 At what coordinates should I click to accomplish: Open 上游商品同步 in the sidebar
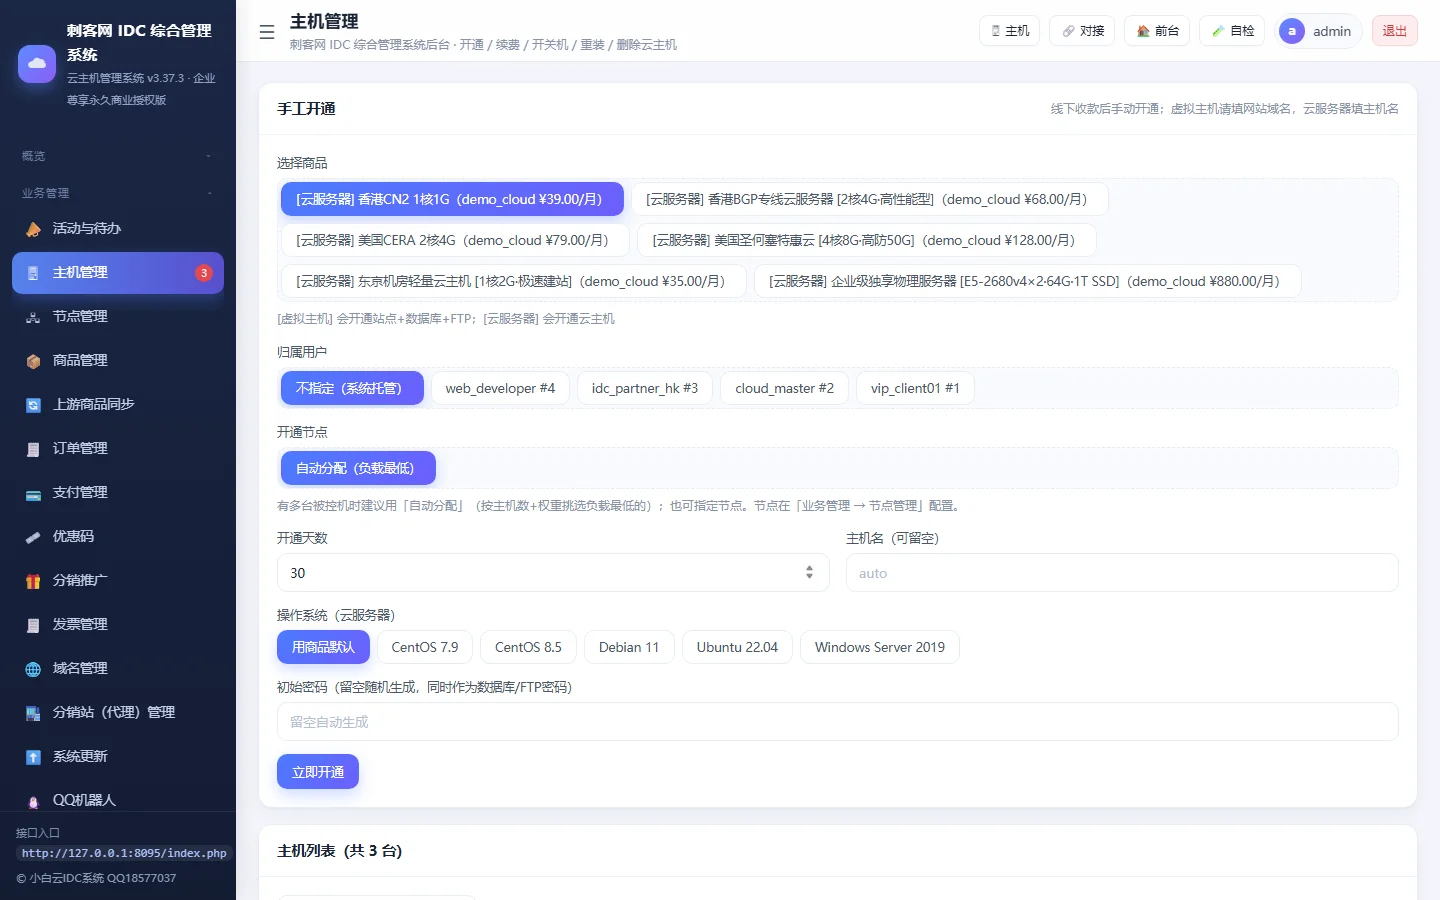[x=118, y=405]
